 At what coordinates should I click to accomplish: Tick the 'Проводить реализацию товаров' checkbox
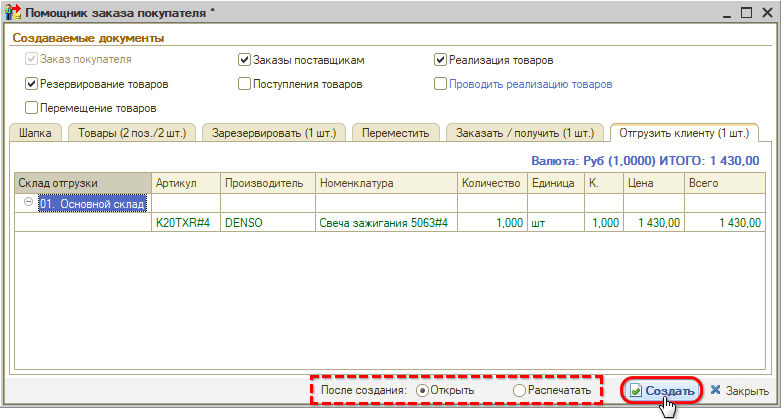[x=441, y=85]
